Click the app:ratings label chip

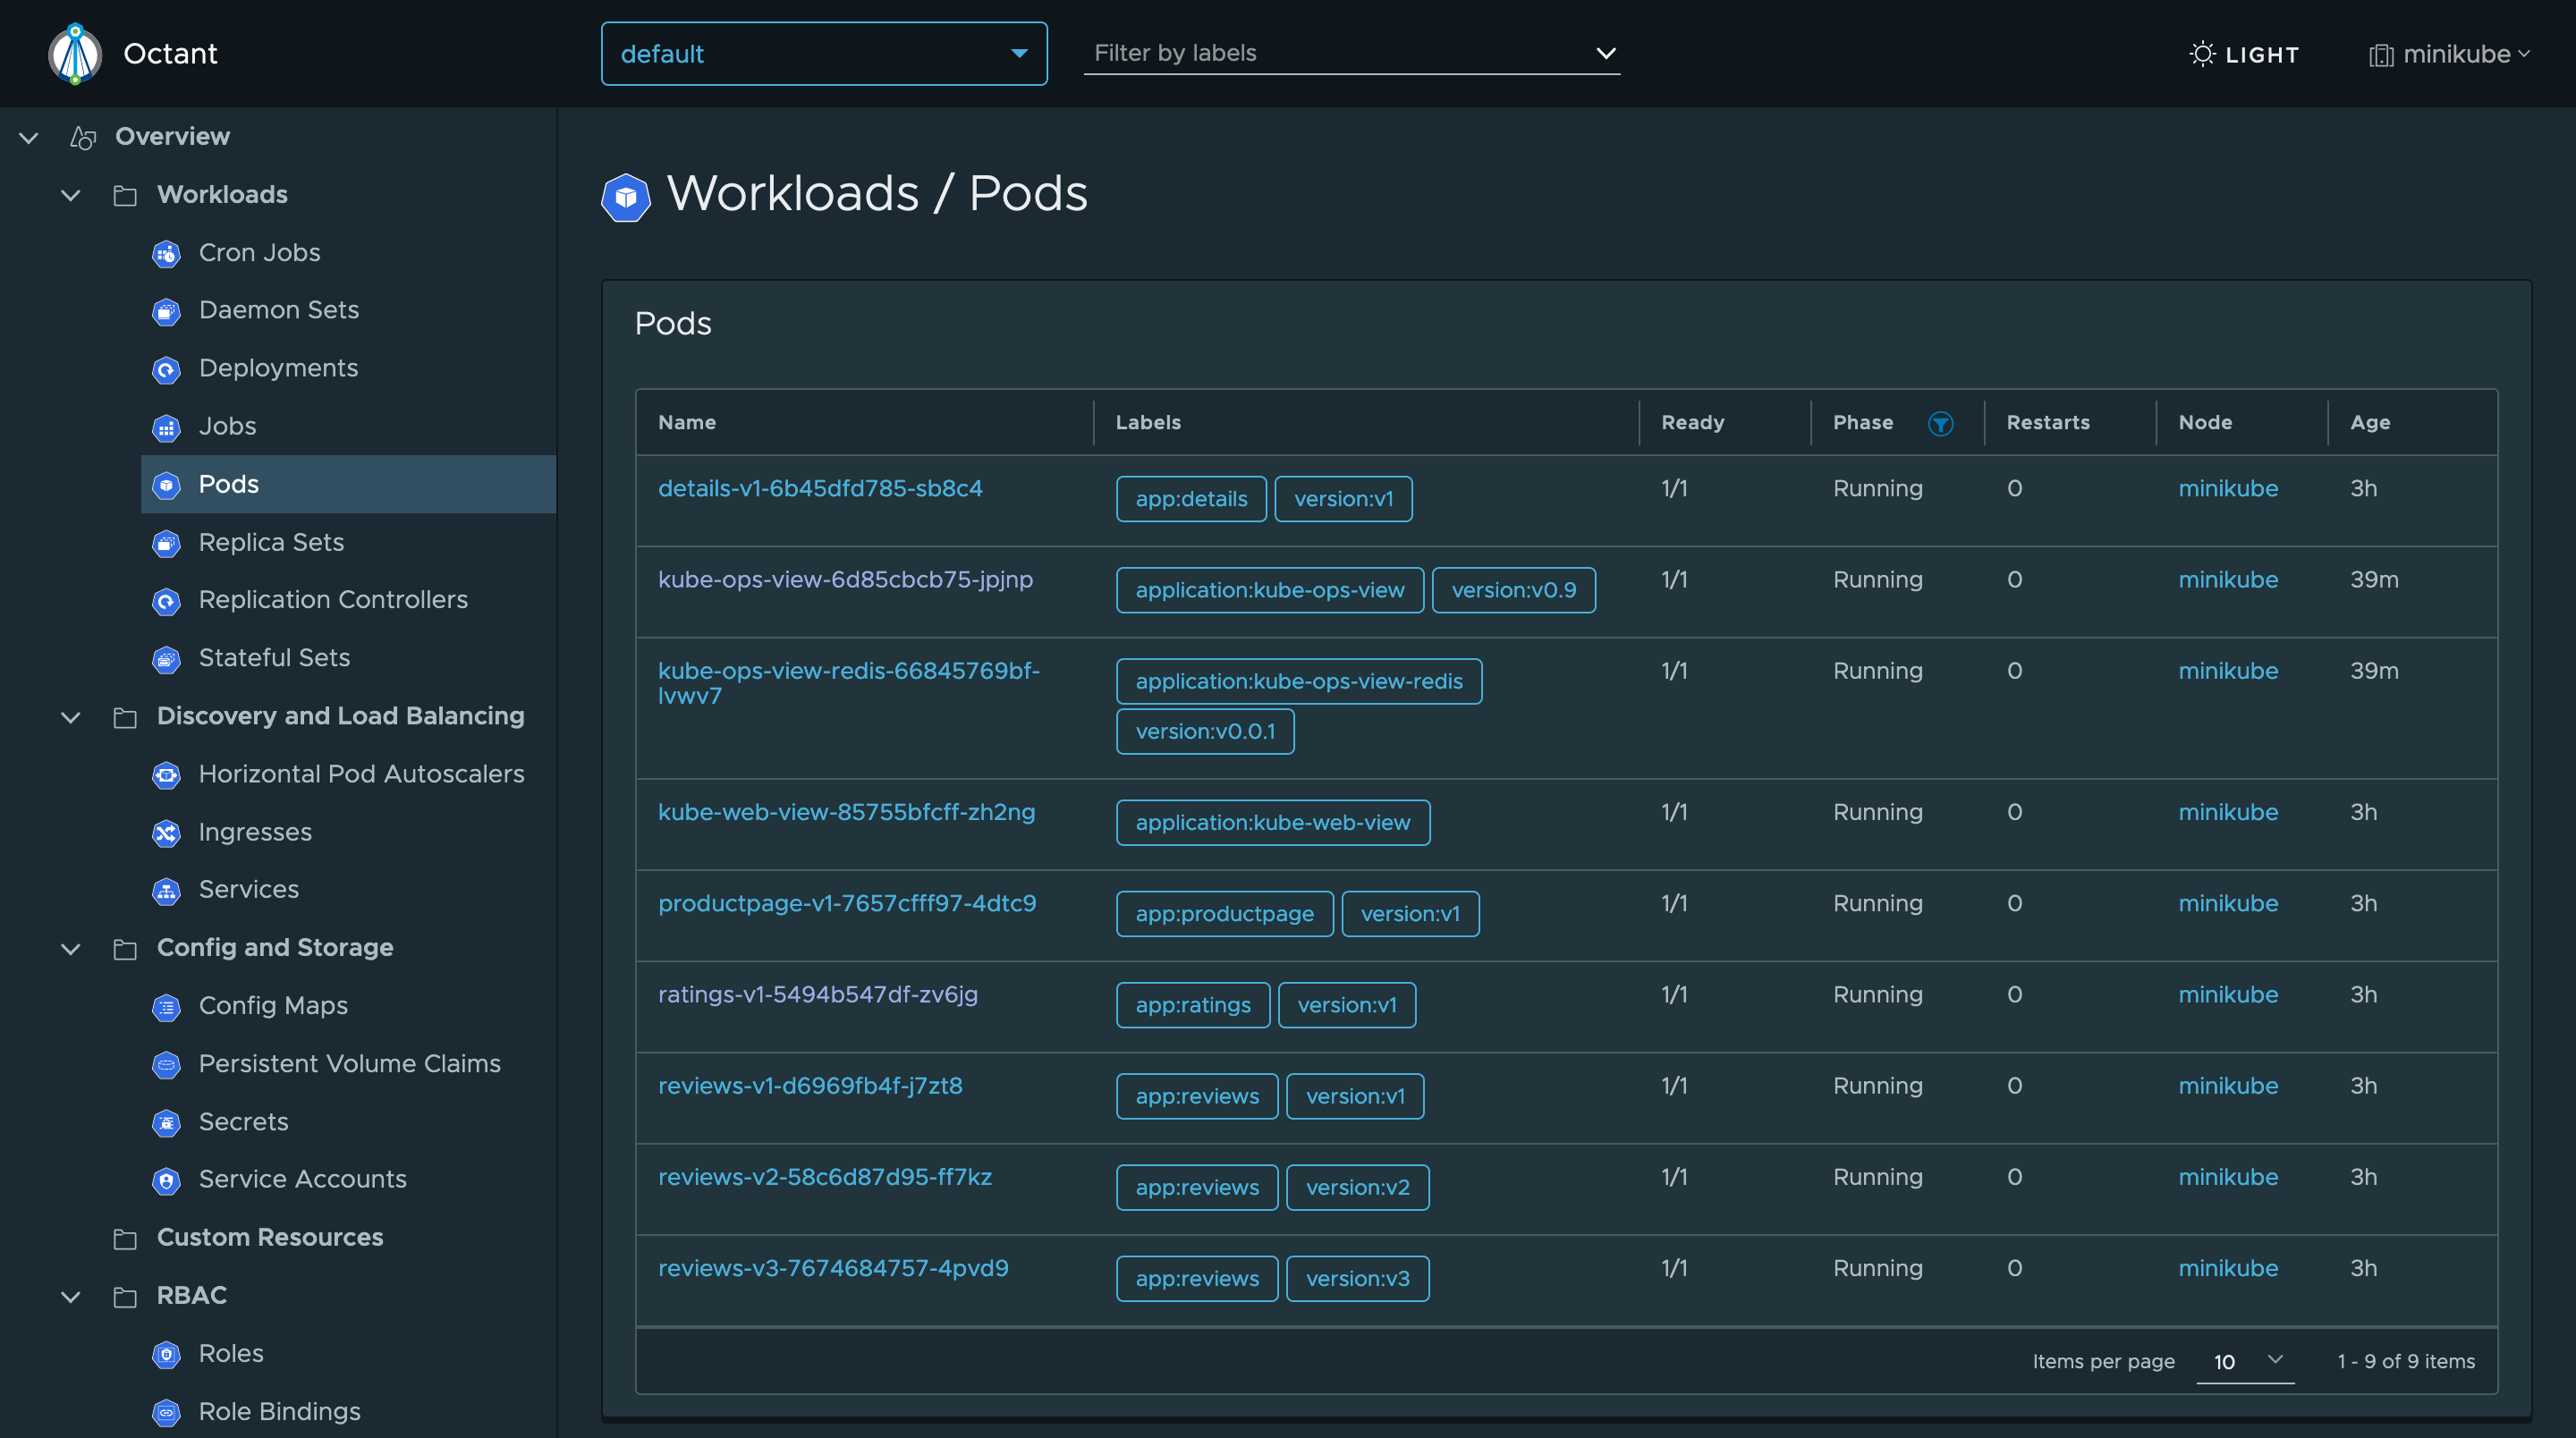(x=1192, y=1005)
